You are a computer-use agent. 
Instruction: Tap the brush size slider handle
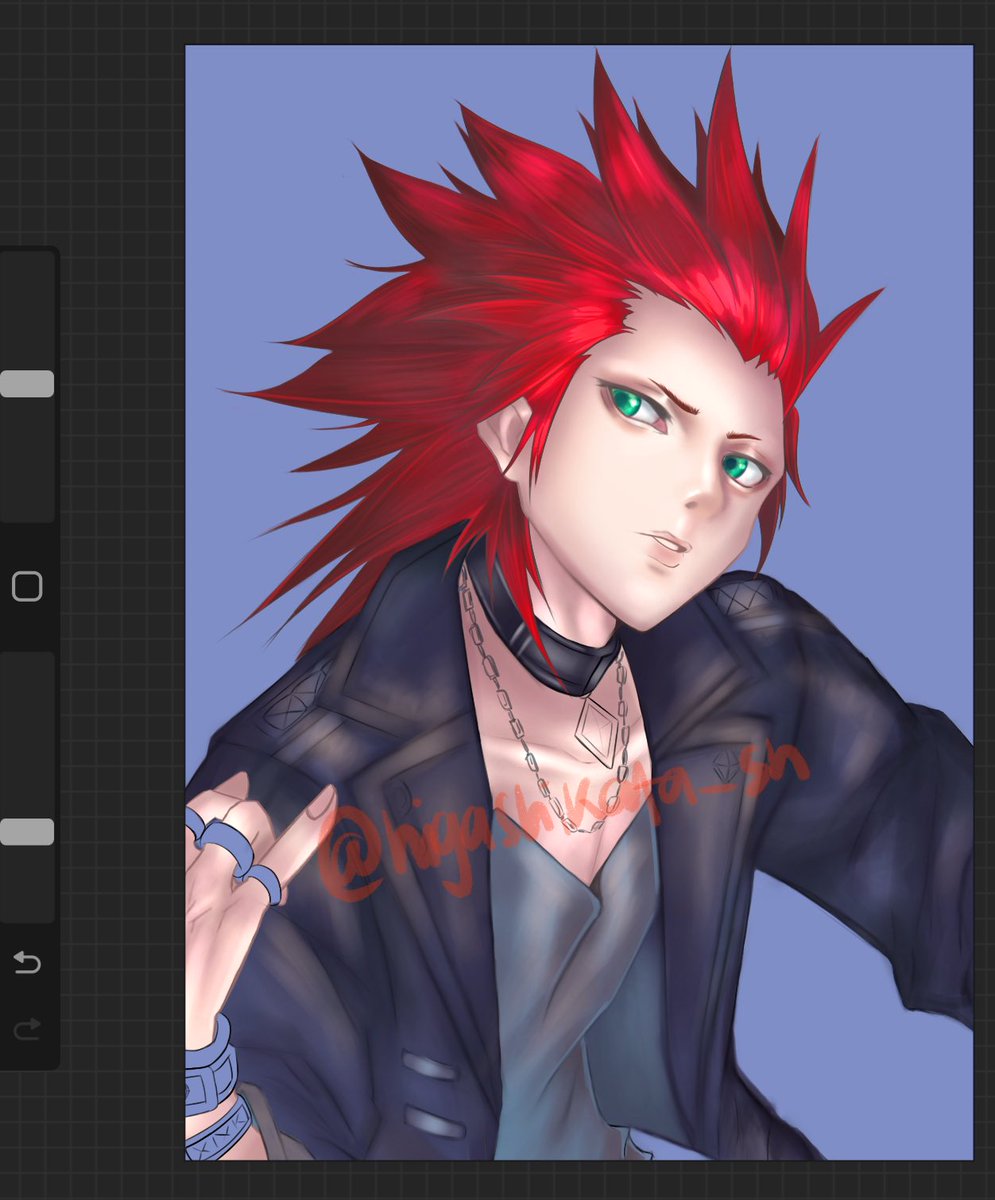coord(27,384)
